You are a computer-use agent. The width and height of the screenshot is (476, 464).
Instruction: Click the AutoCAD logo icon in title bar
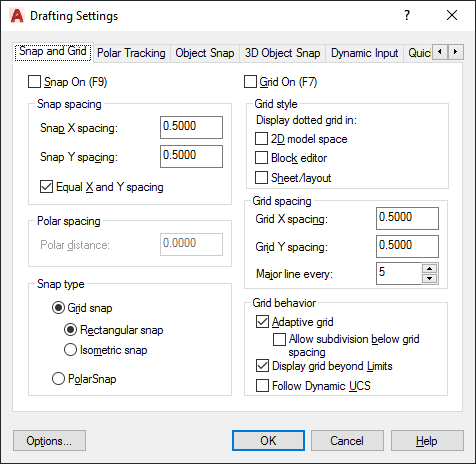[x=17, y=16]
